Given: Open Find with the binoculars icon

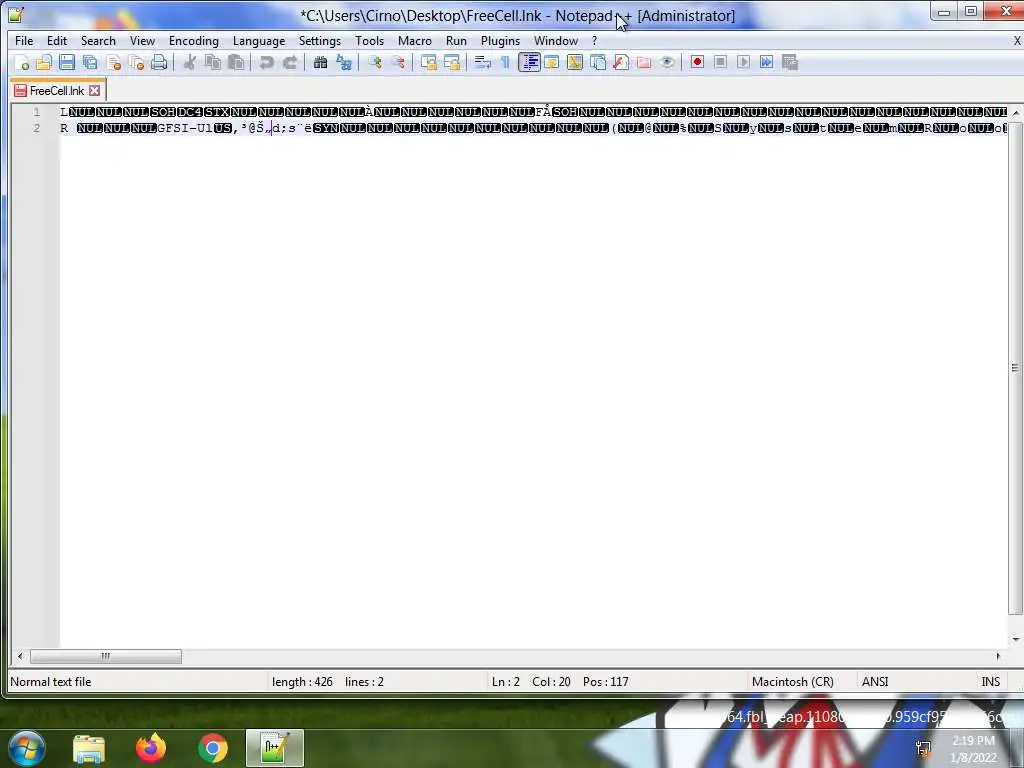Looking at the screenshot, I should [x=320, y=63].
